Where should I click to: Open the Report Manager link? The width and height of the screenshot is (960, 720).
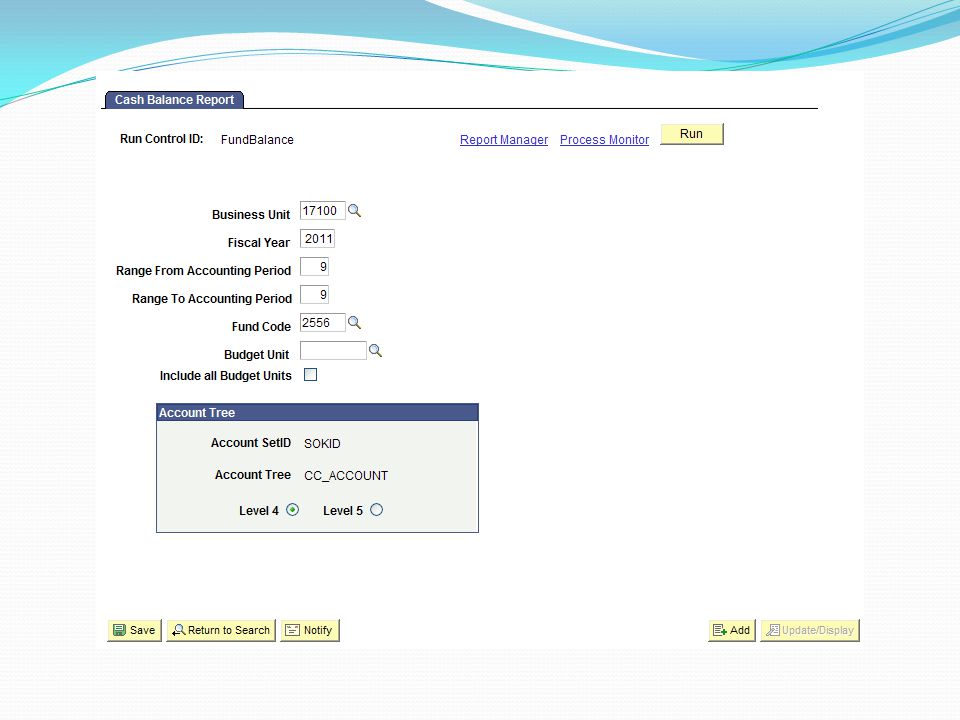tap(504, 140)
